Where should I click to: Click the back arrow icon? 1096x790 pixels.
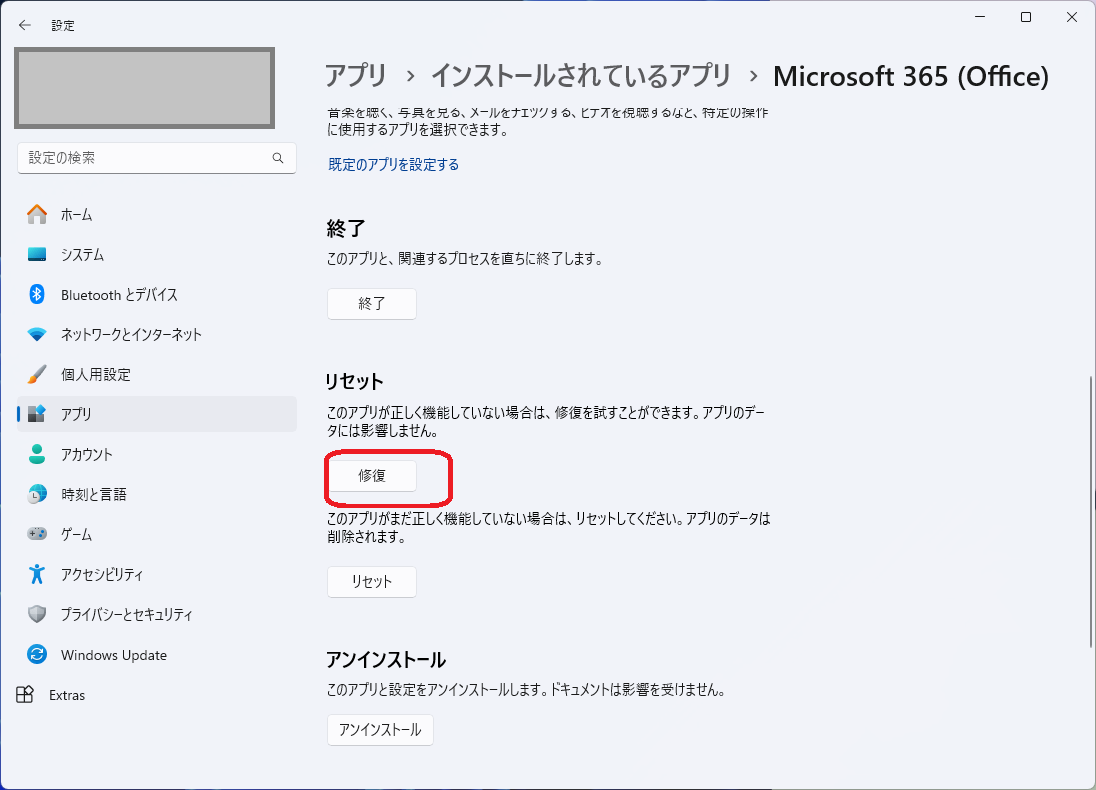(x=25, y=25)
